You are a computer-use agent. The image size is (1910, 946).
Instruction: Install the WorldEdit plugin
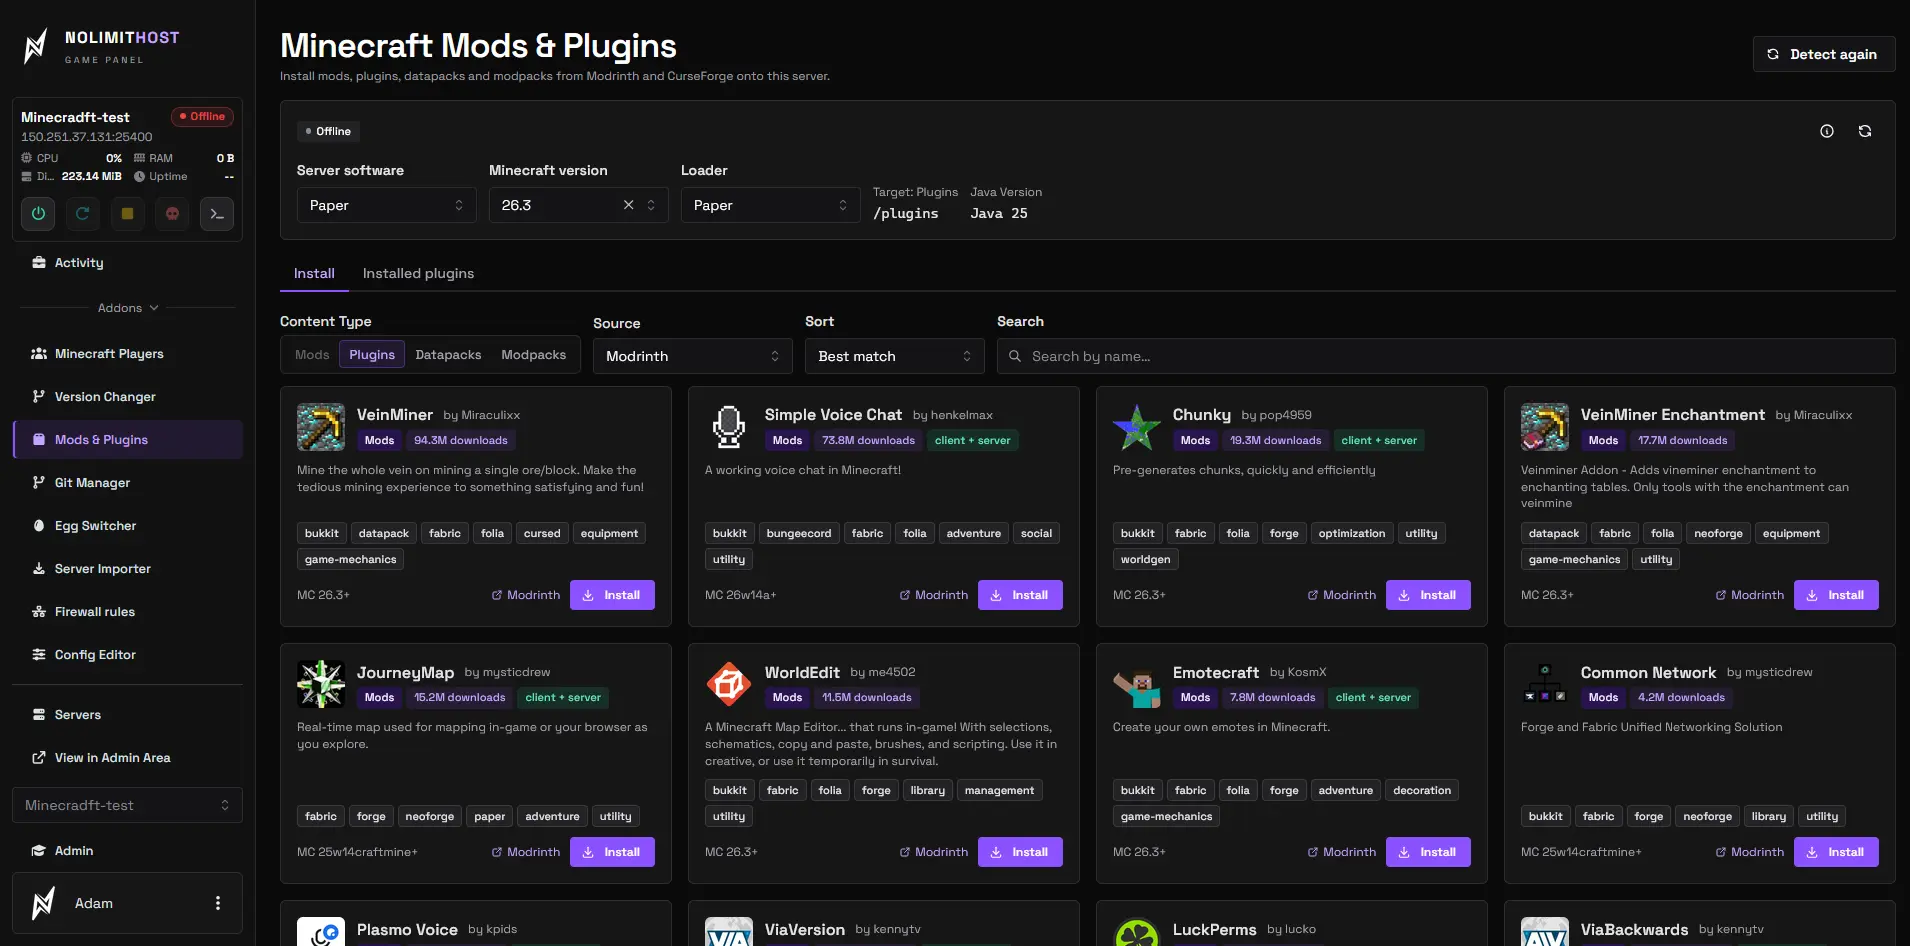click(1020, 852)
